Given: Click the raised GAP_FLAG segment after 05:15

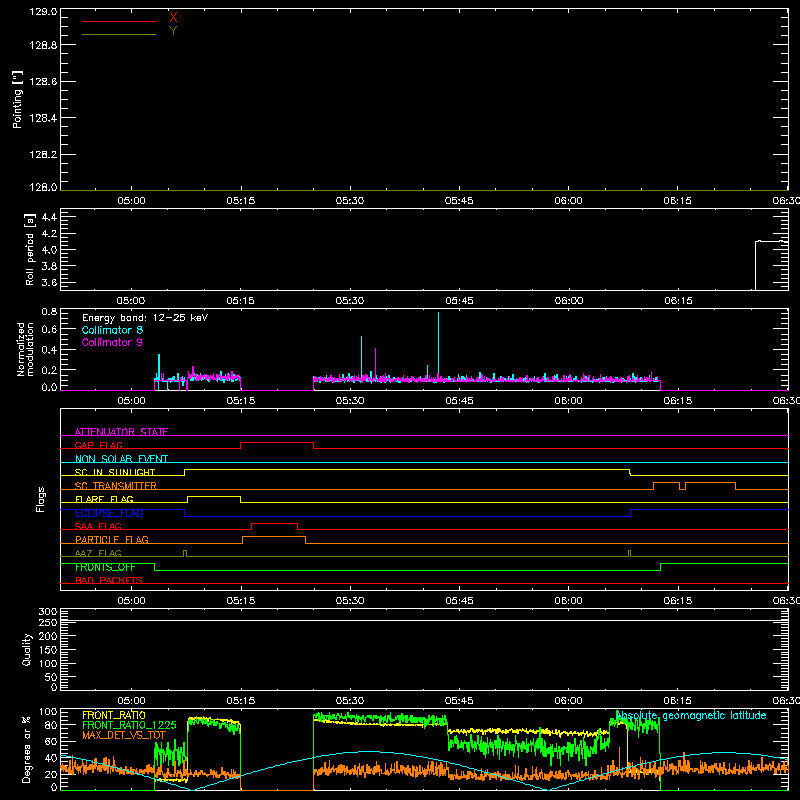Looking at the screenshot, I should [277, 442].
